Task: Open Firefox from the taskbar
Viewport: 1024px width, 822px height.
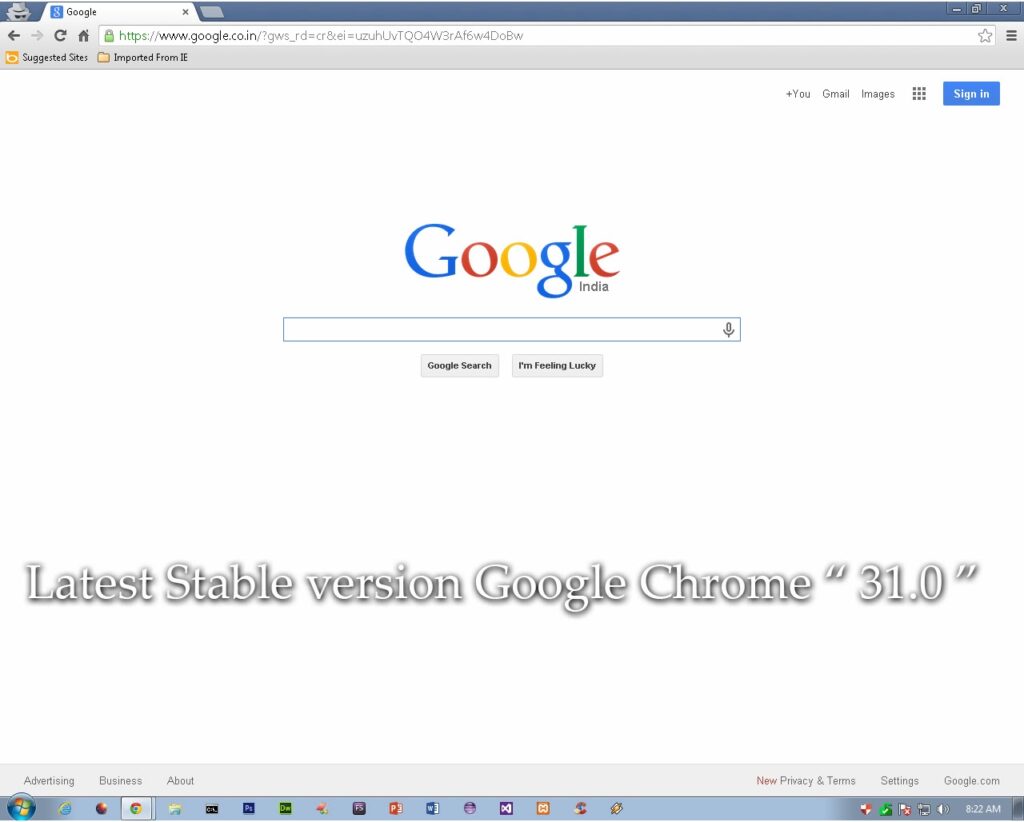Action: tap(101, 808)
